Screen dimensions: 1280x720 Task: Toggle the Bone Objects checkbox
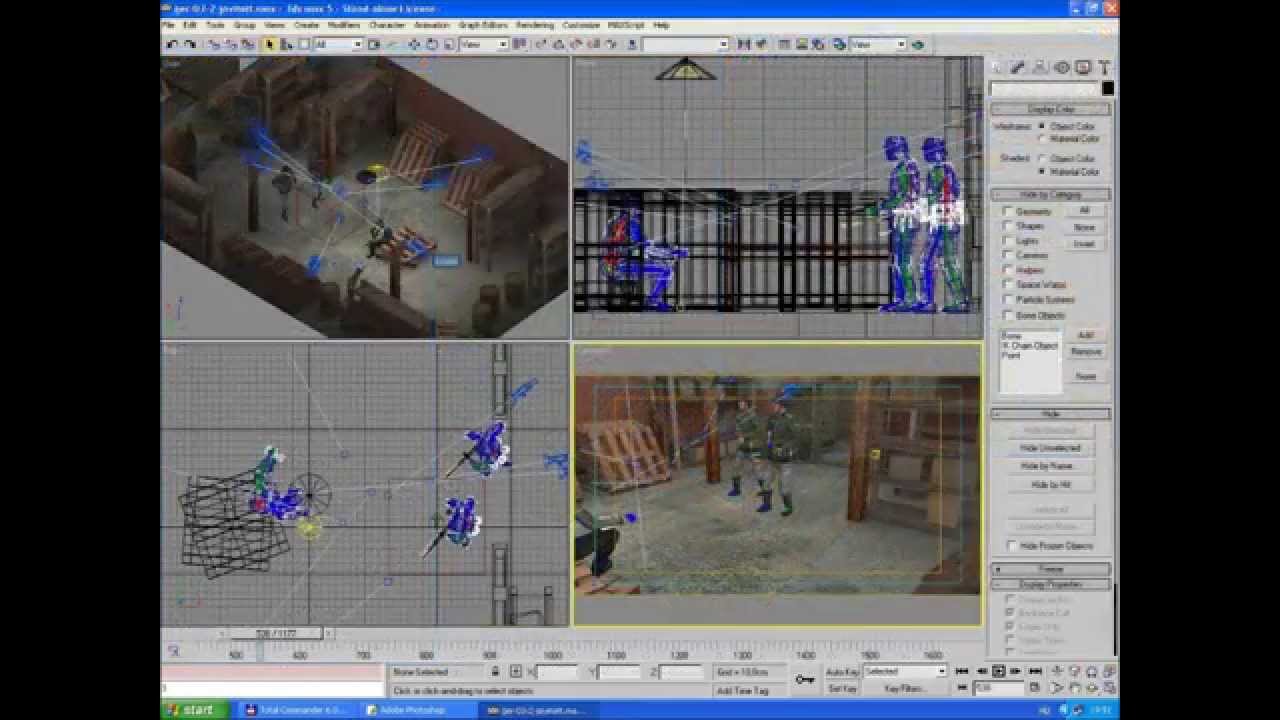click(x=1008, y=315)
